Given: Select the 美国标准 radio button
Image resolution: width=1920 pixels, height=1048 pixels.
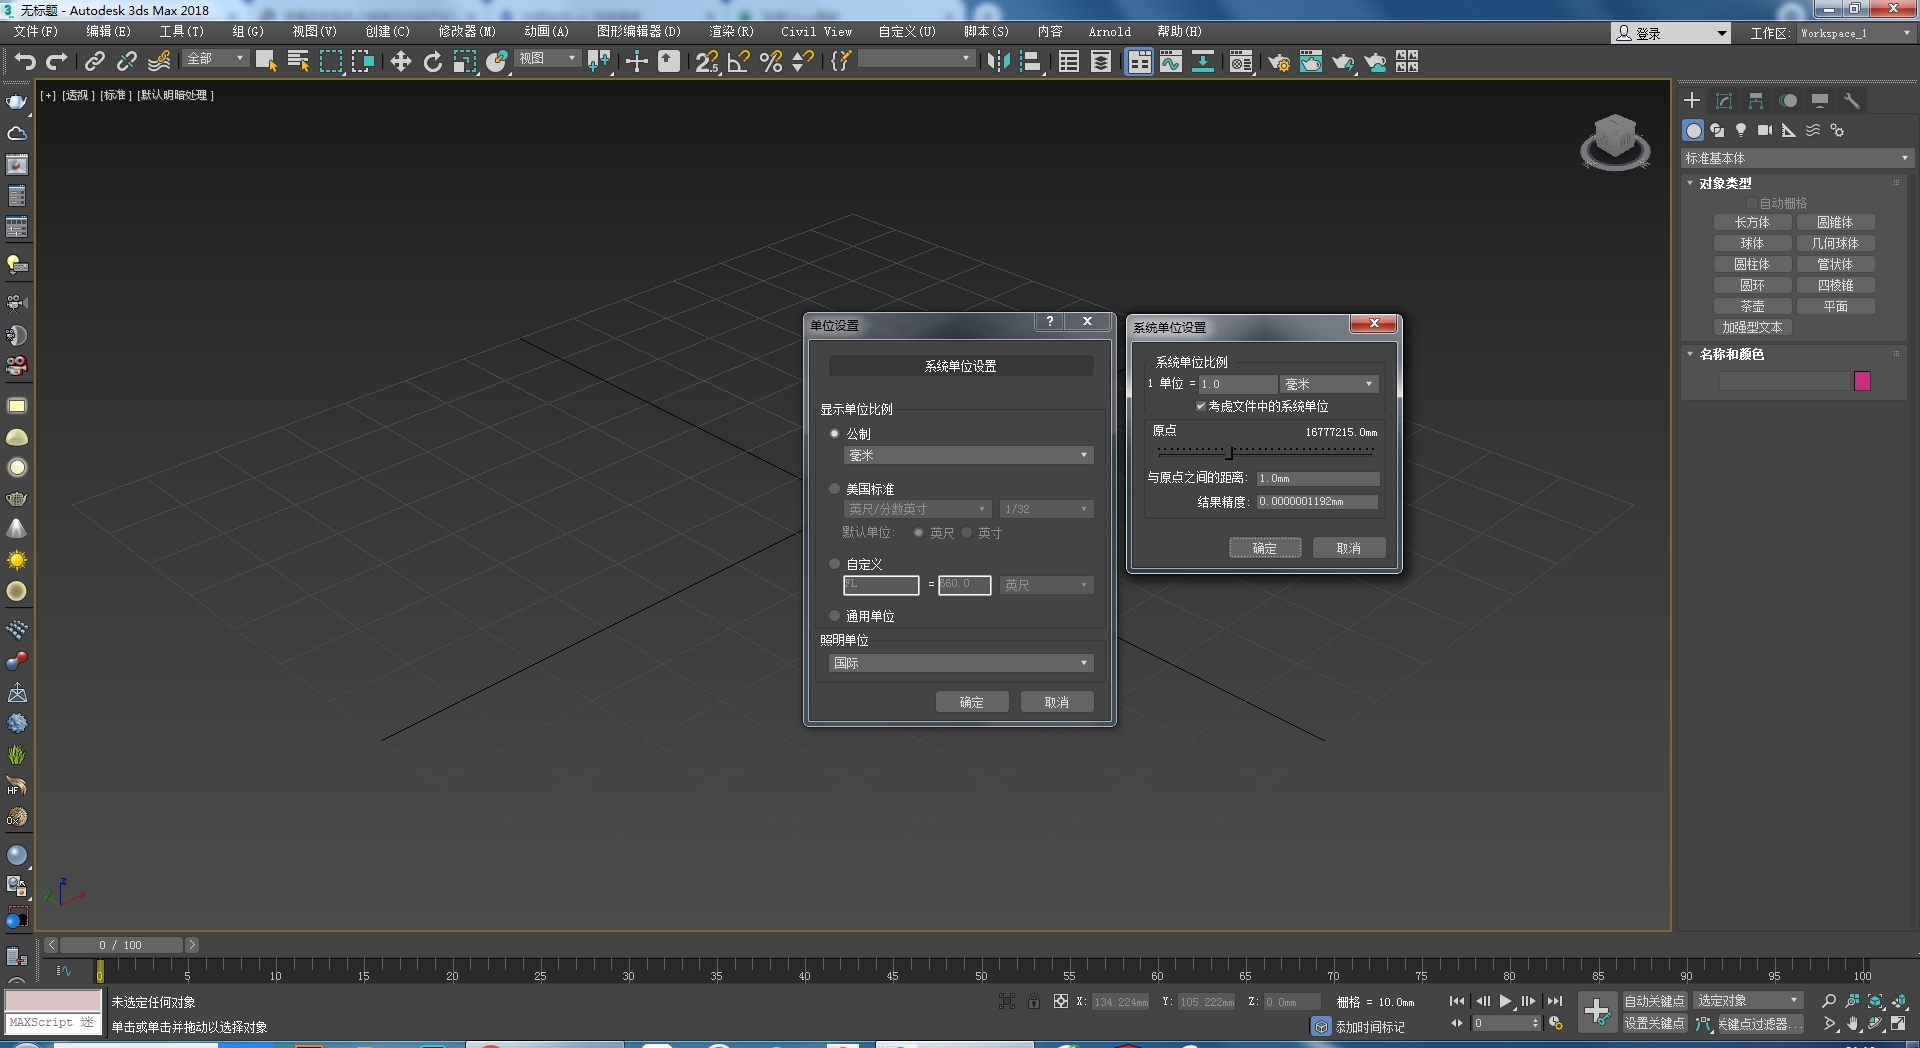Looking at the screenshot, I should point(834,489).
